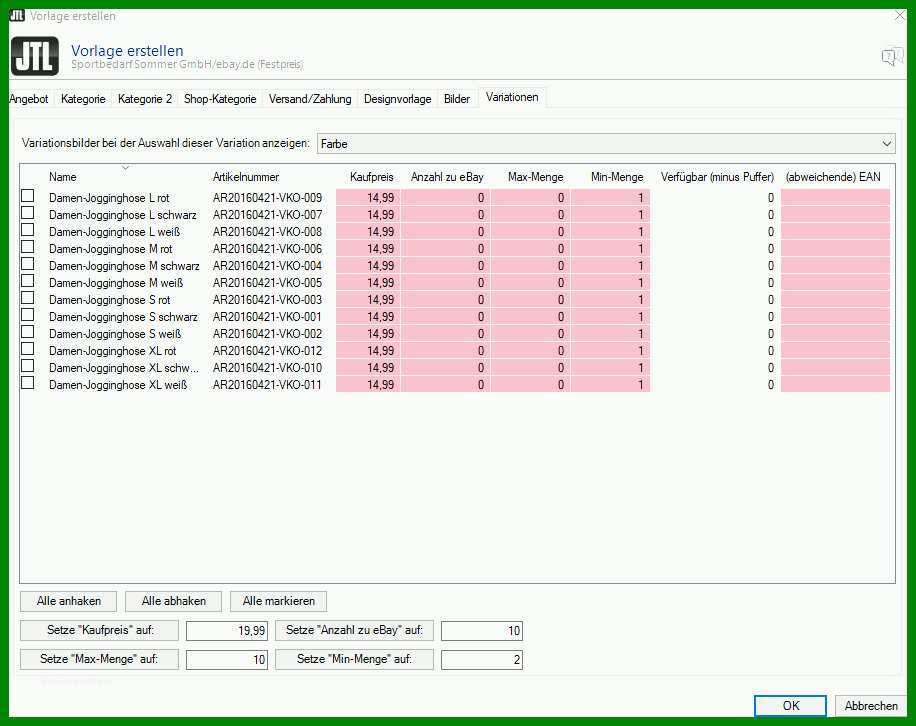This screenshot has width=916, height=726.
Task: Click the small JTL title bar icon
Action: [17, 15]
